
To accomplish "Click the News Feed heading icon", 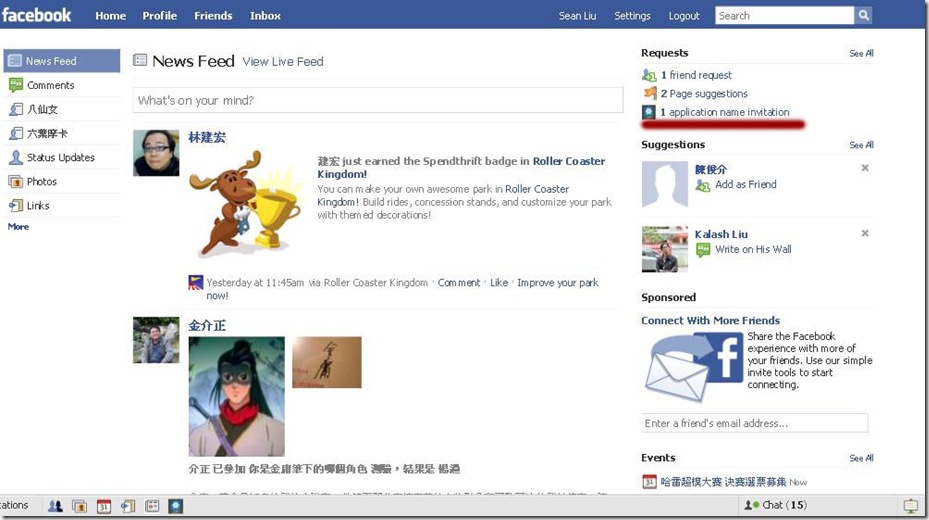I will pos(140,60).
